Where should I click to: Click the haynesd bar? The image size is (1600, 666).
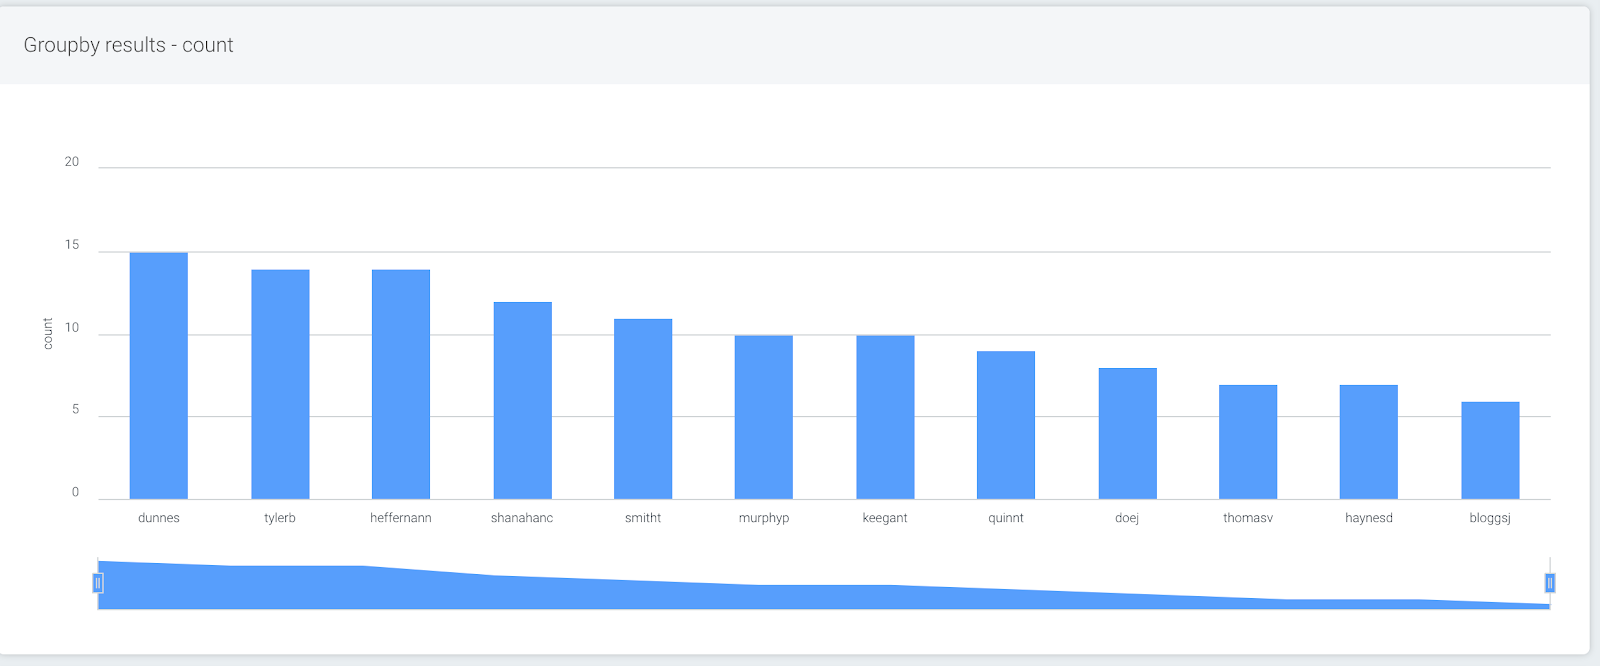pos(1369,442)
